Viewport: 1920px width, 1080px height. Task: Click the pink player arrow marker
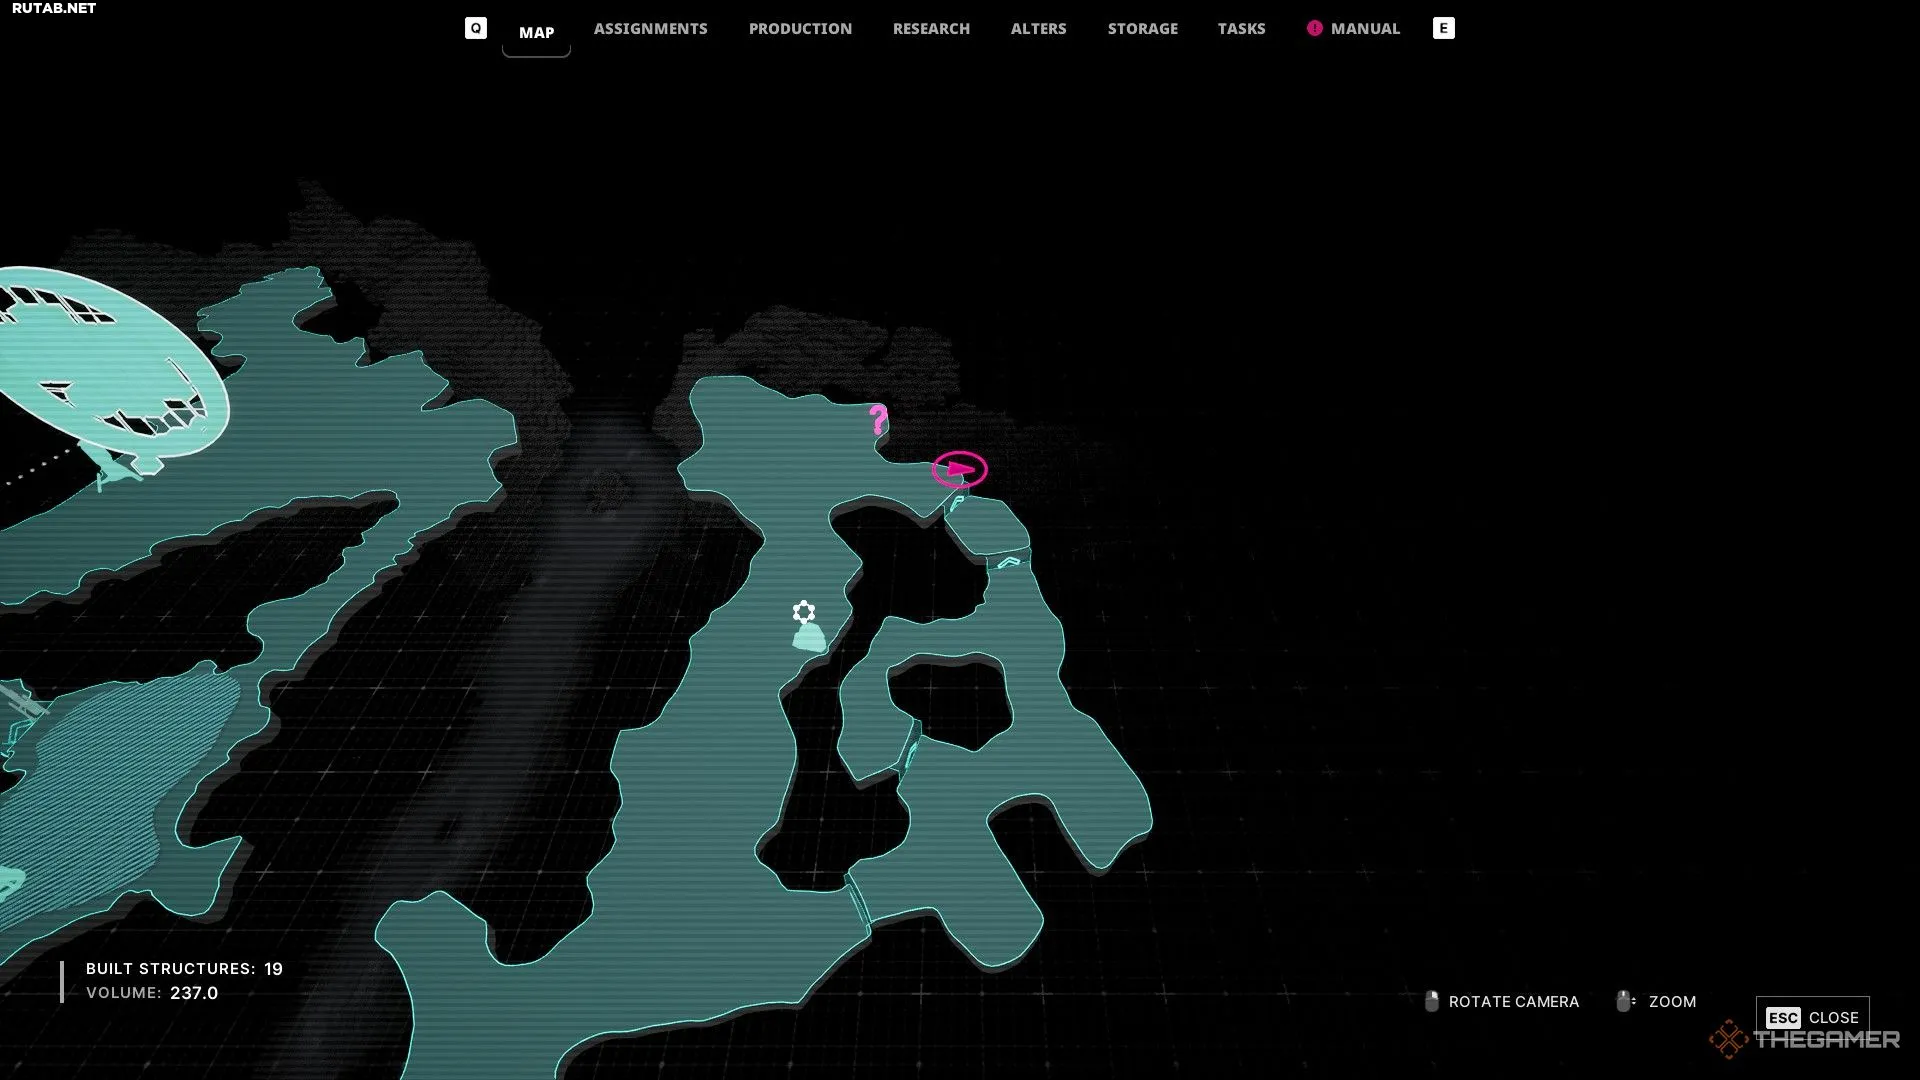960,469
